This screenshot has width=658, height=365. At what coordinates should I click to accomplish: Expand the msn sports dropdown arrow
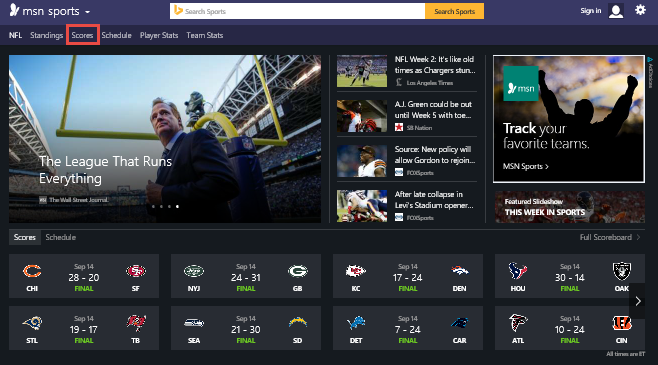[x=87, y=12]
